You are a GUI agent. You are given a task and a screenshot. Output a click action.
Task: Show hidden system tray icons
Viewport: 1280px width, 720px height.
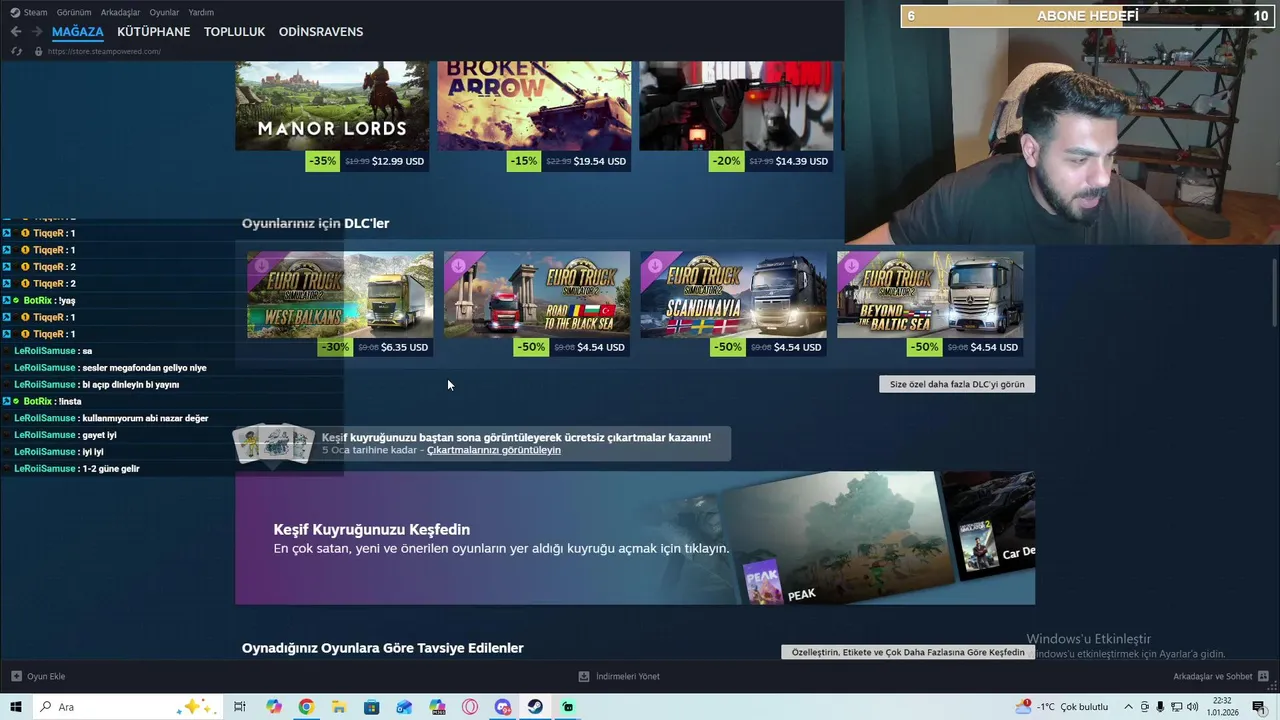pyautogui.click(x=1129, y=707)
